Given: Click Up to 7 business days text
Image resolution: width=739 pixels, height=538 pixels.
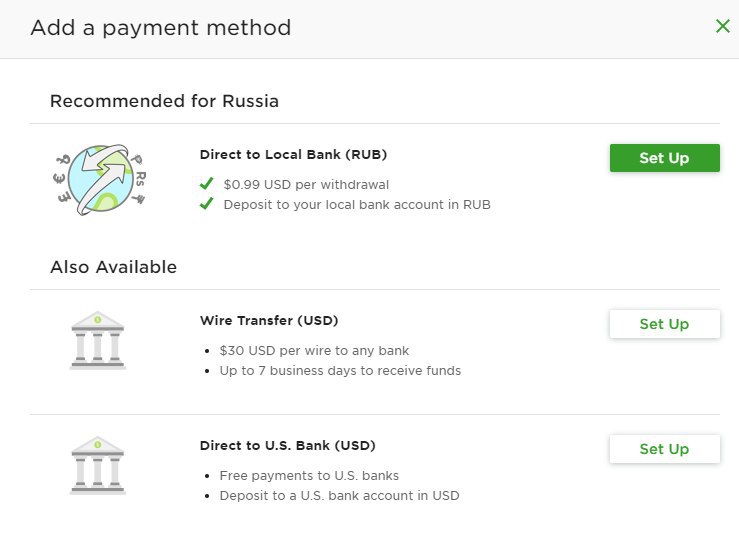Looking at the screenshot, I should point(340,371).
